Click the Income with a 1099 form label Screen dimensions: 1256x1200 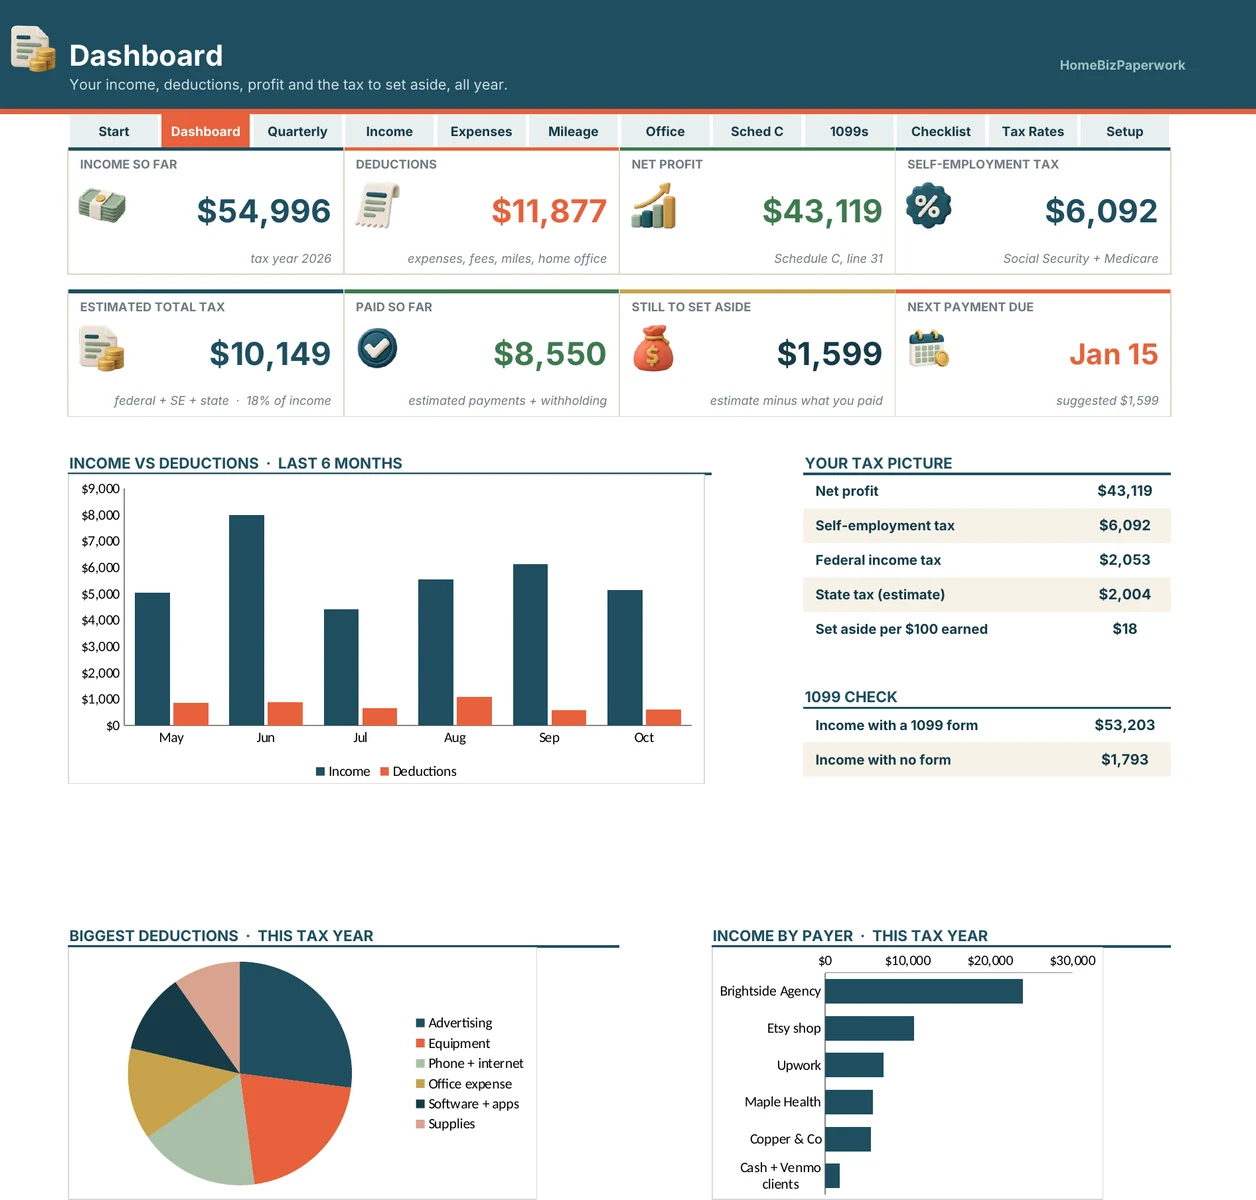click(897, 725)
